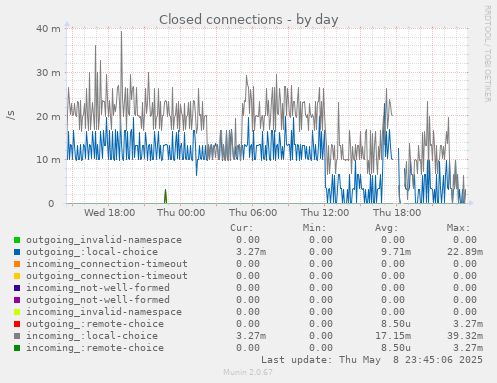Click the 0 y-axis label
This screenshot has width=497, height=383.
[51, 204]
